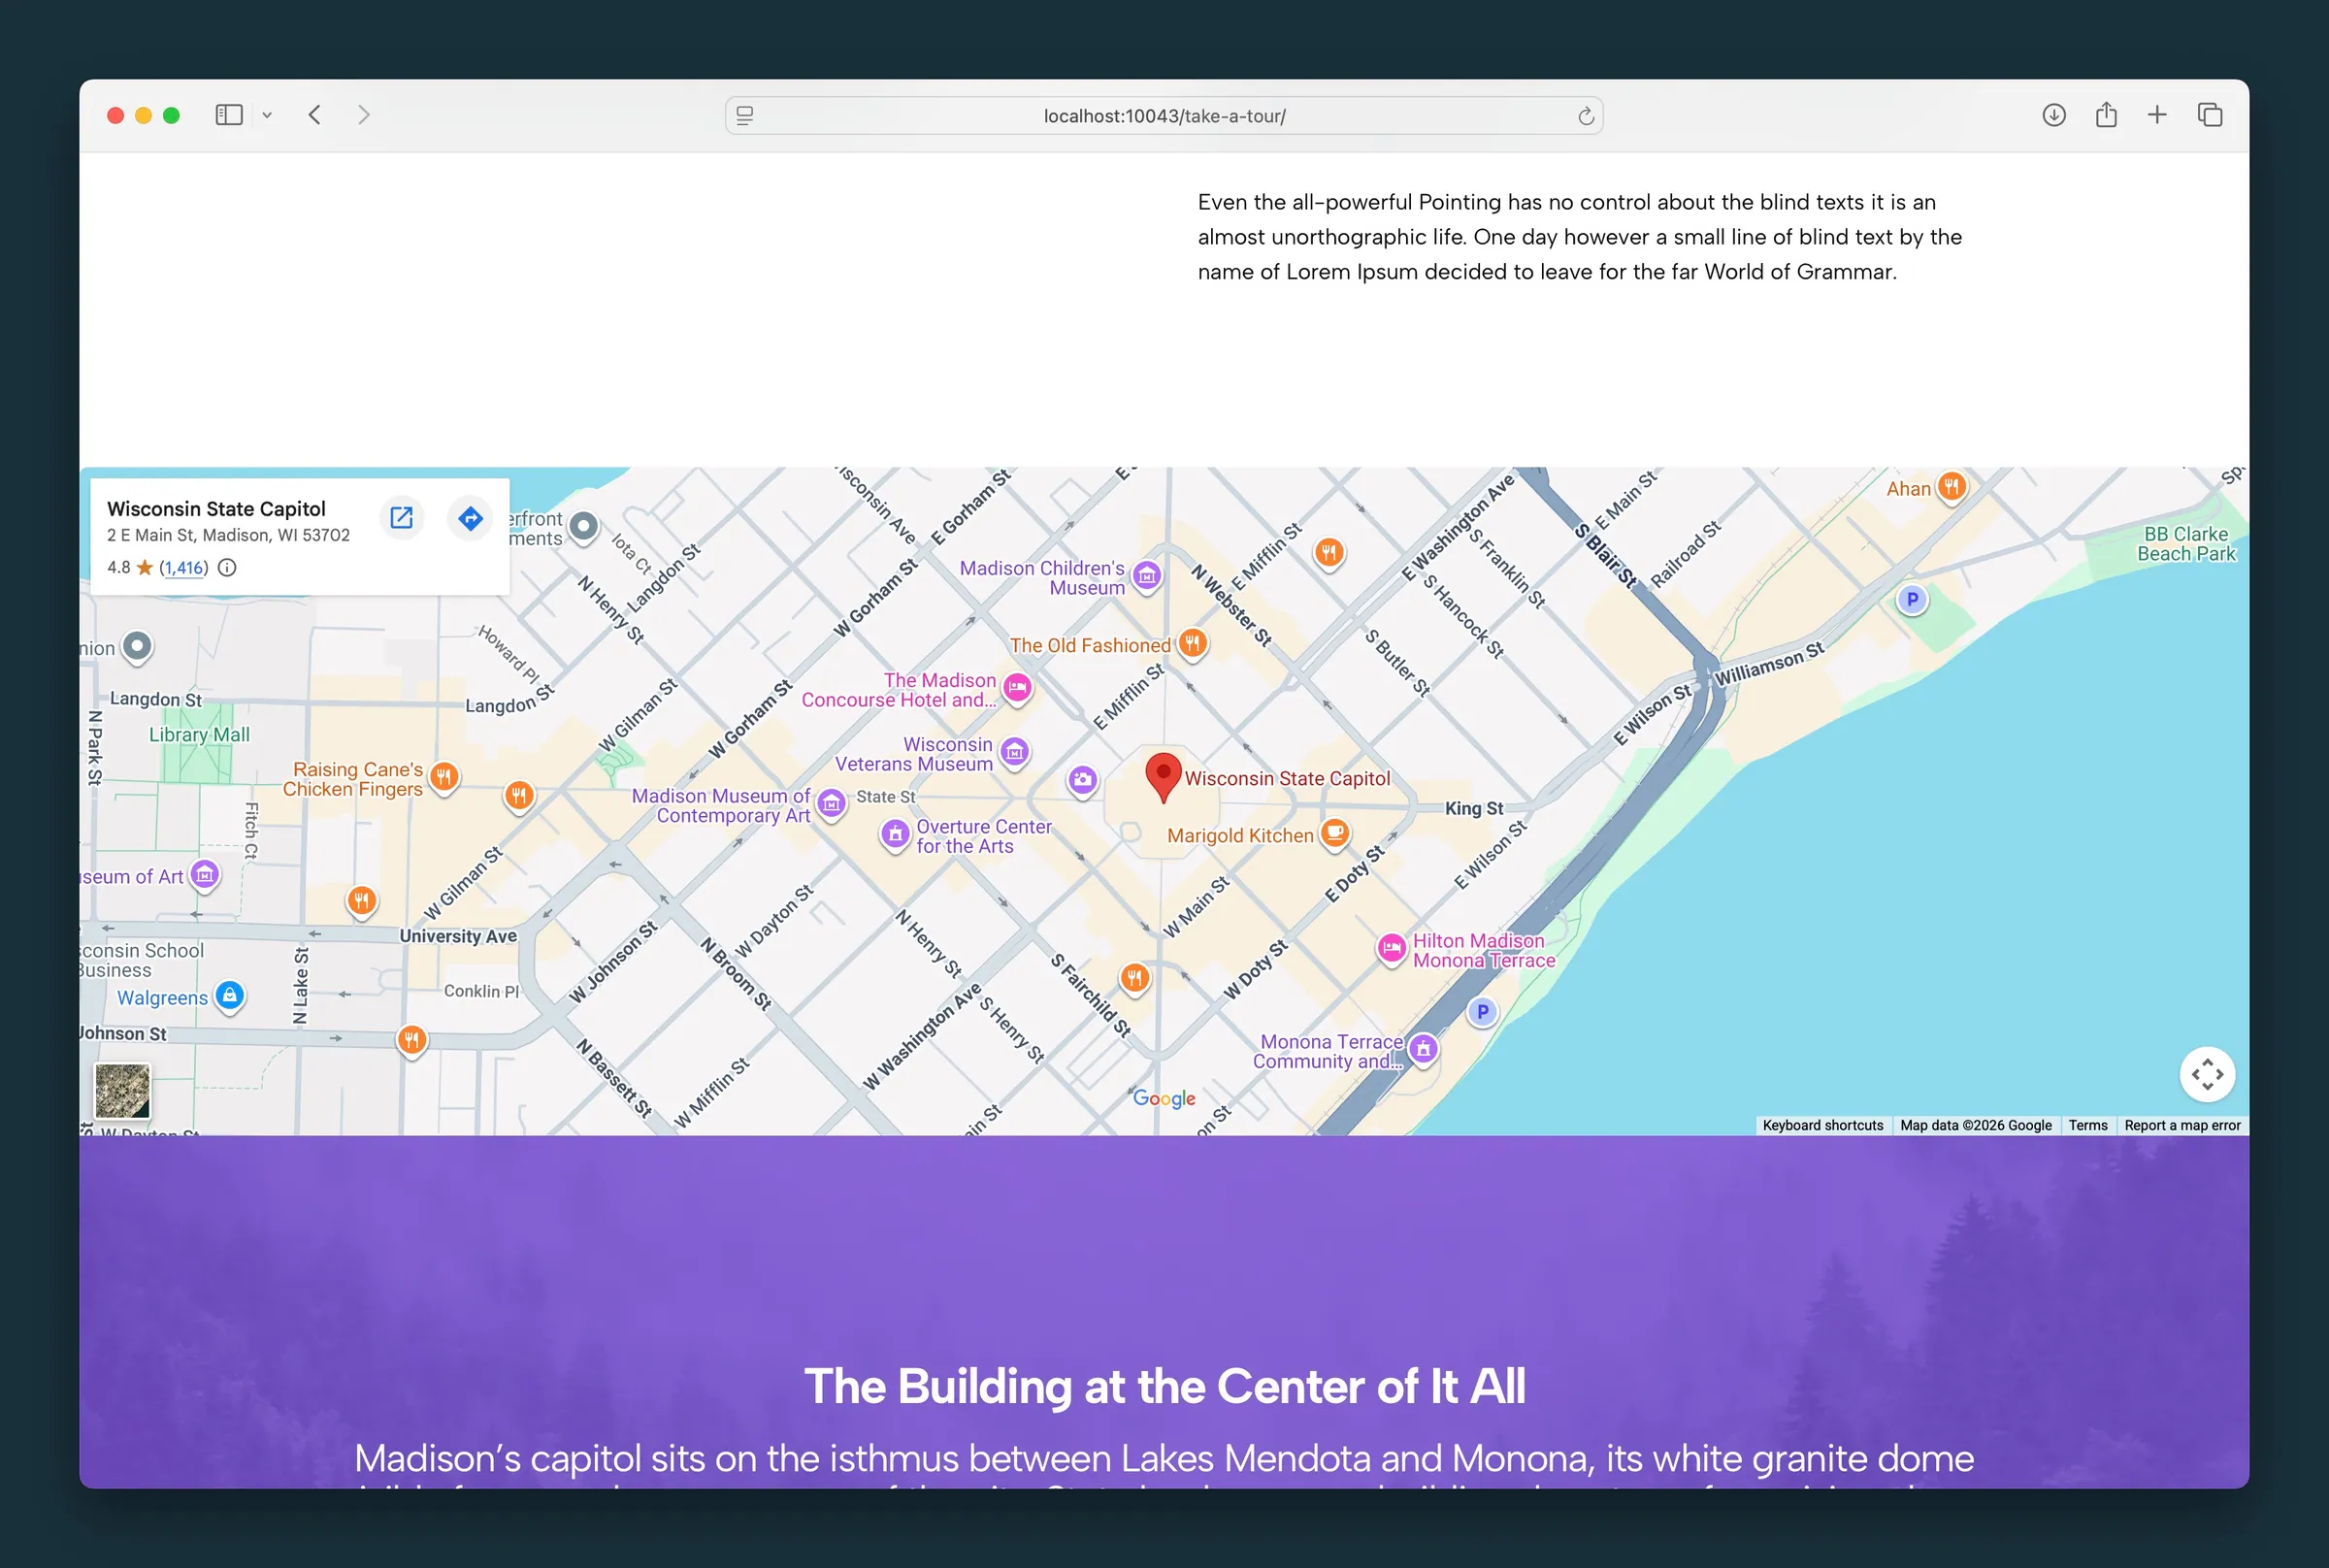This screenshot has height=1568, width=2329.
Task: Click the red Wisconsin State Capitol pin
Action: pos(1163,777)
